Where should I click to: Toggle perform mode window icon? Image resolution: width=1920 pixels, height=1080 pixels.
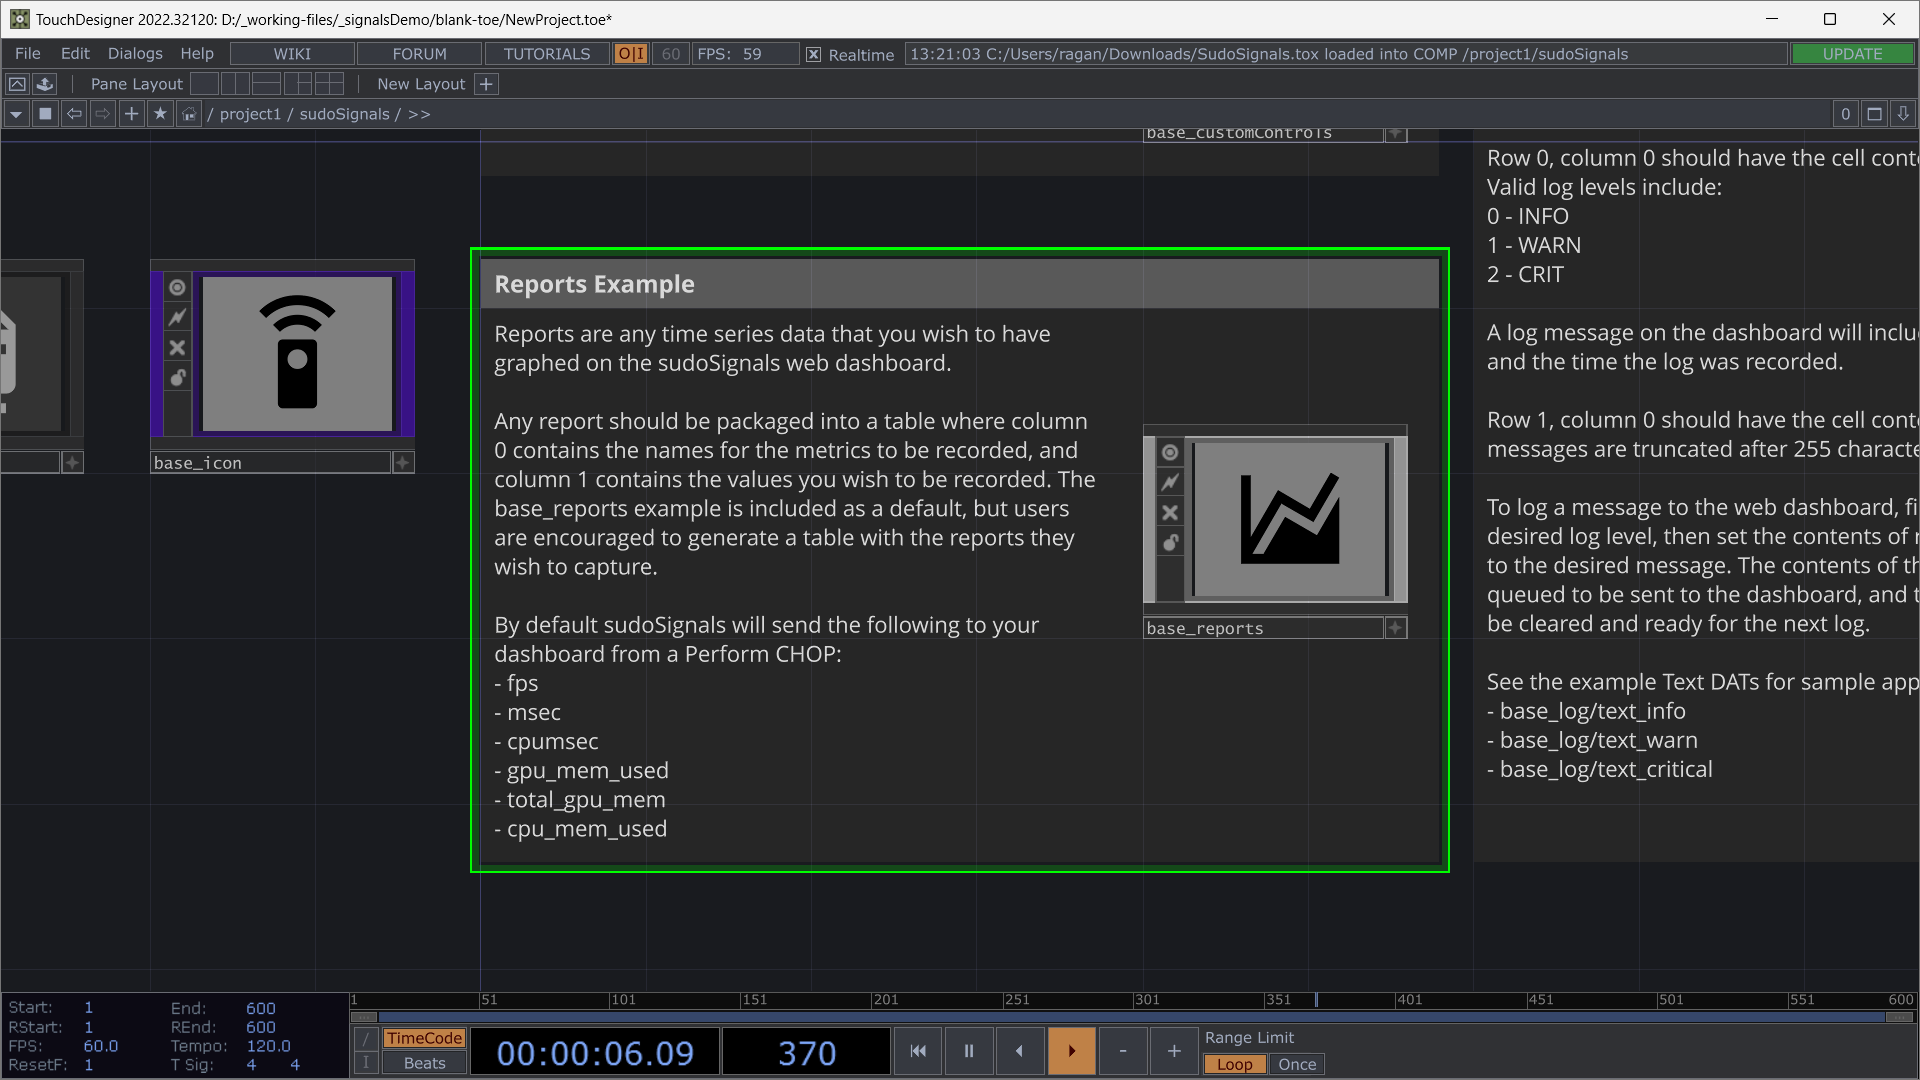click(17, 84)
